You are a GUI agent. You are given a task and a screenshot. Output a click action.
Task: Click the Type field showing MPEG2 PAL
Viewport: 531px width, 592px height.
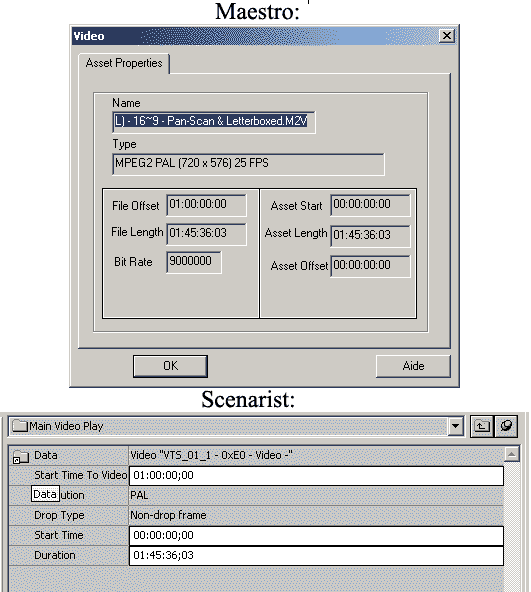click(248, 164)
